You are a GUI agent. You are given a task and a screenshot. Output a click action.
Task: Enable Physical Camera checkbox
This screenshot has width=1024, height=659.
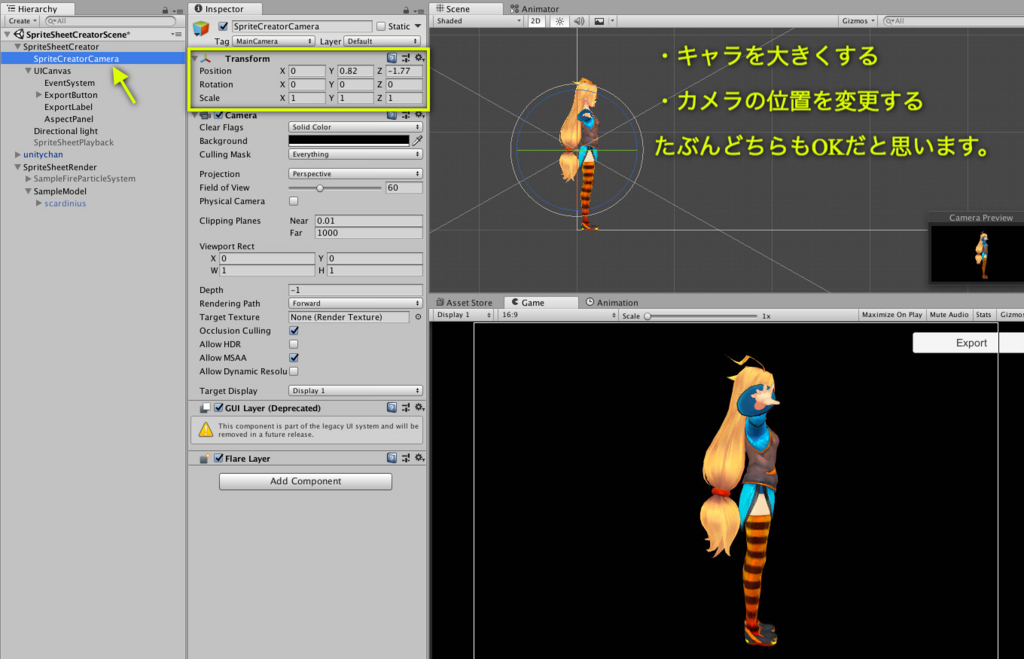point(294,201)
